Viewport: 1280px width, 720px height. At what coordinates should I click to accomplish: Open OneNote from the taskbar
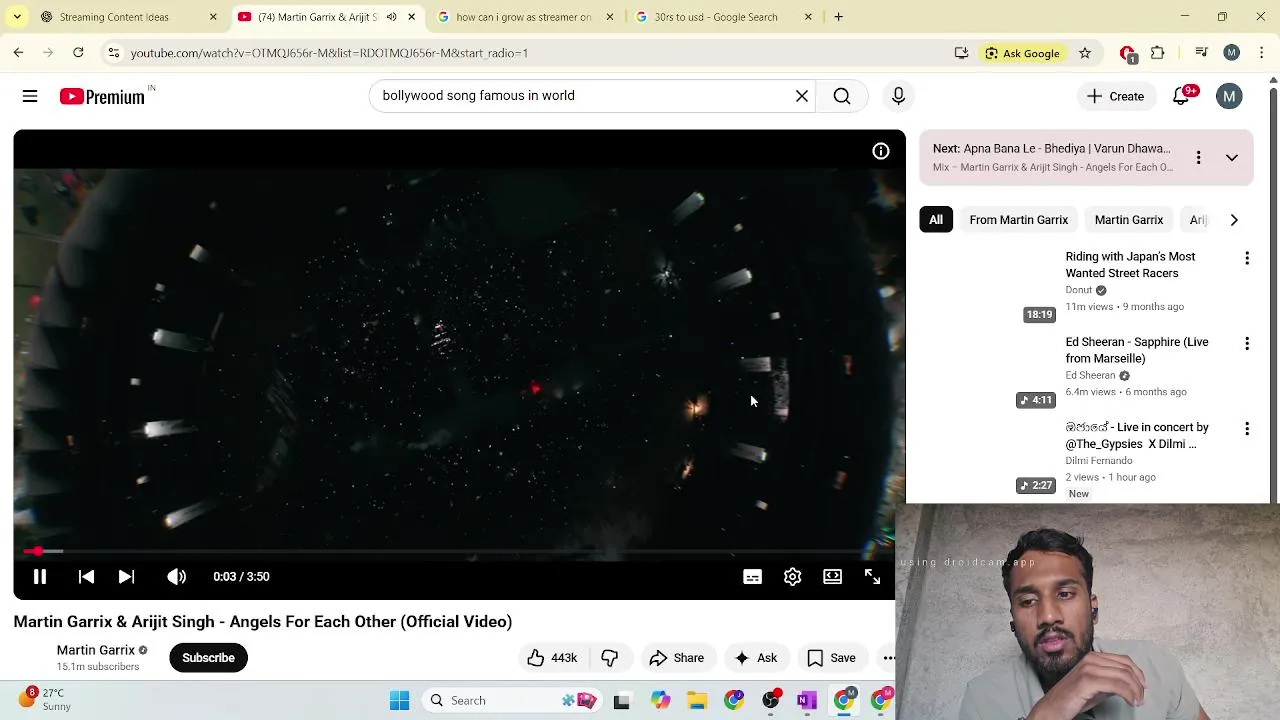point(807,701)
